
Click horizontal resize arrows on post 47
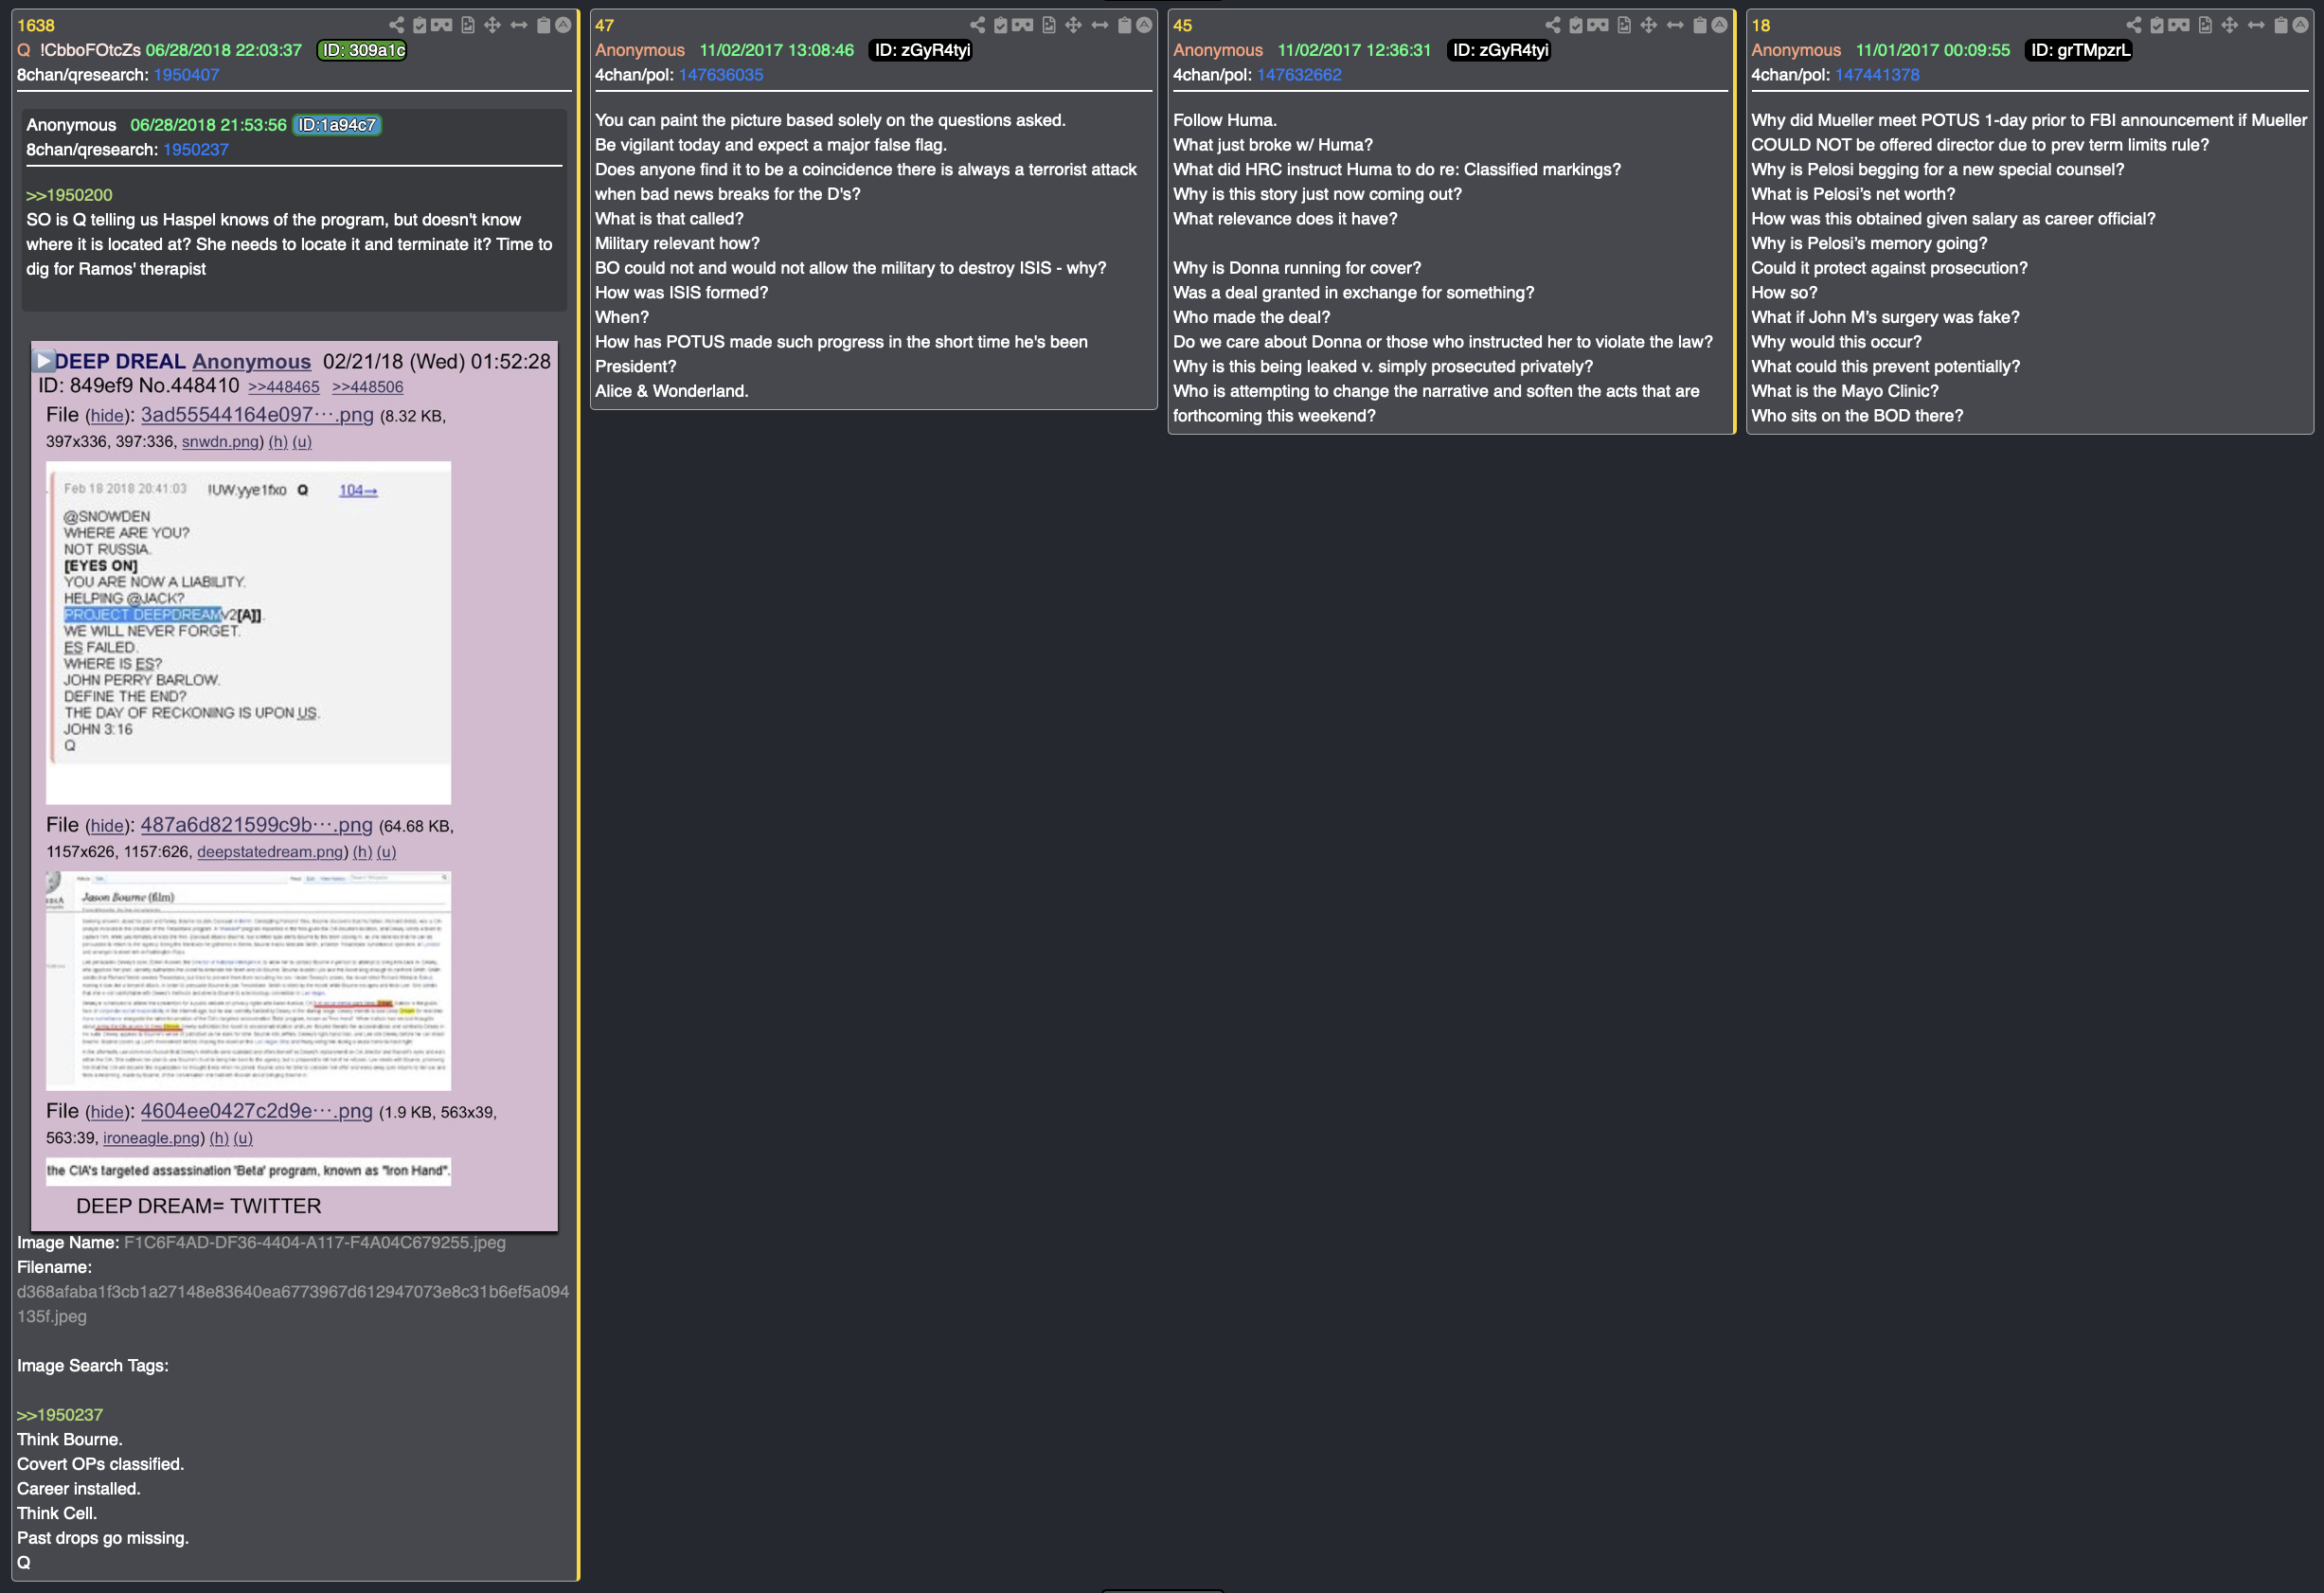tap(1100, 25)
